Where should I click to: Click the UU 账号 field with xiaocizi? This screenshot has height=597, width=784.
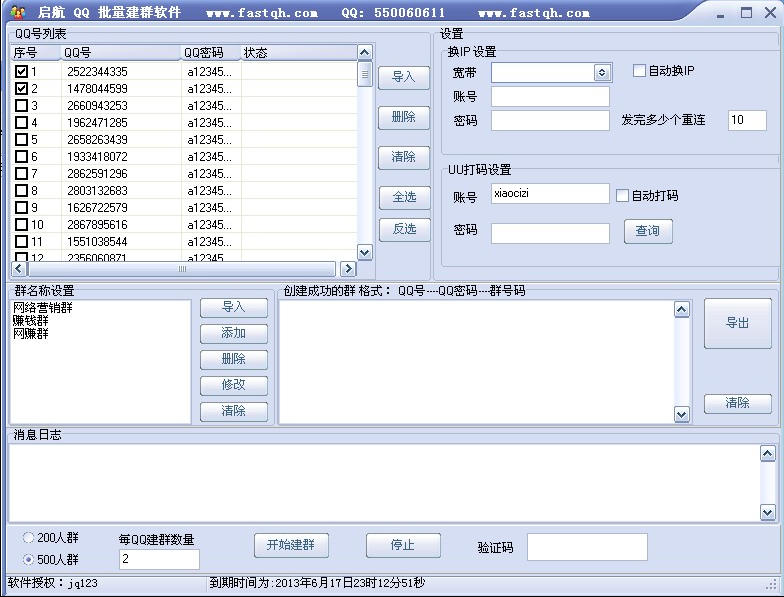[x=550, y=194]
